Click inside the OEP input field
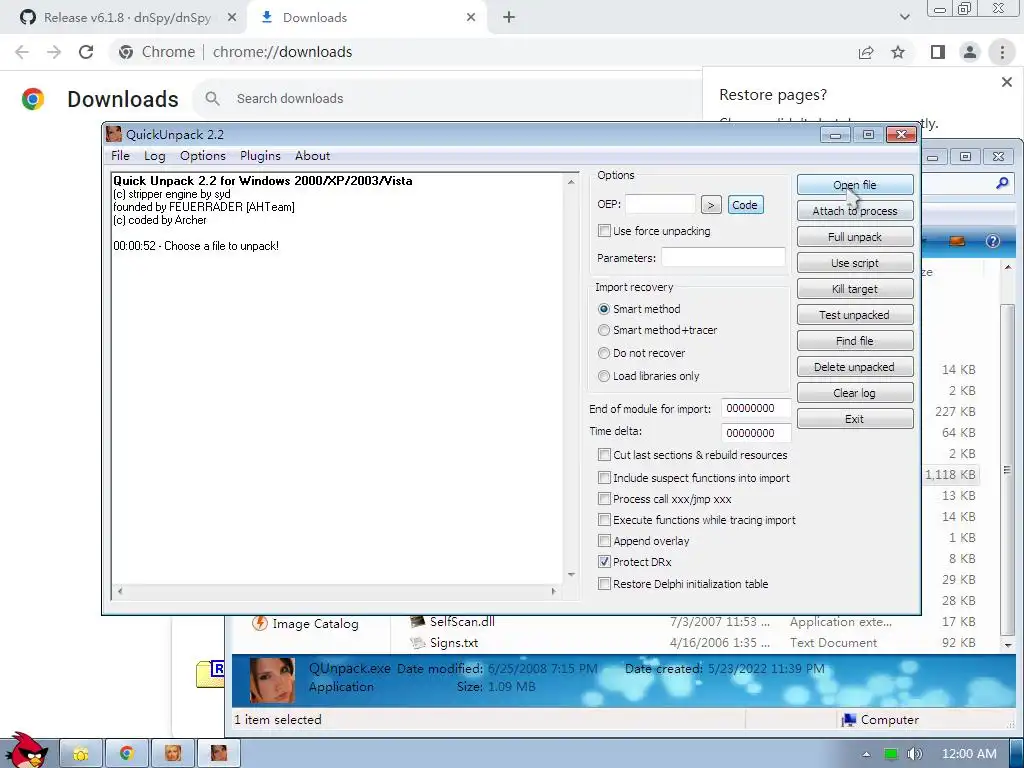 point(660,204)
